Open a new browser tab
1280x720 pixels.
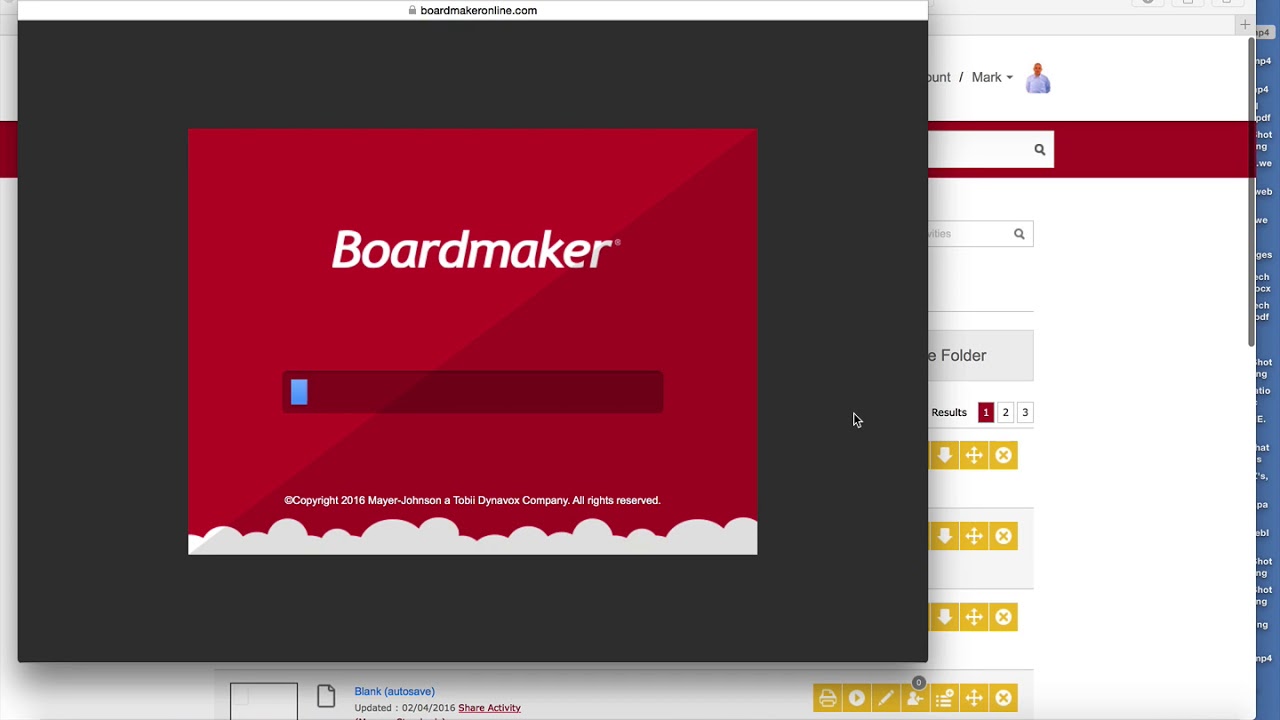pos(1245,24)
